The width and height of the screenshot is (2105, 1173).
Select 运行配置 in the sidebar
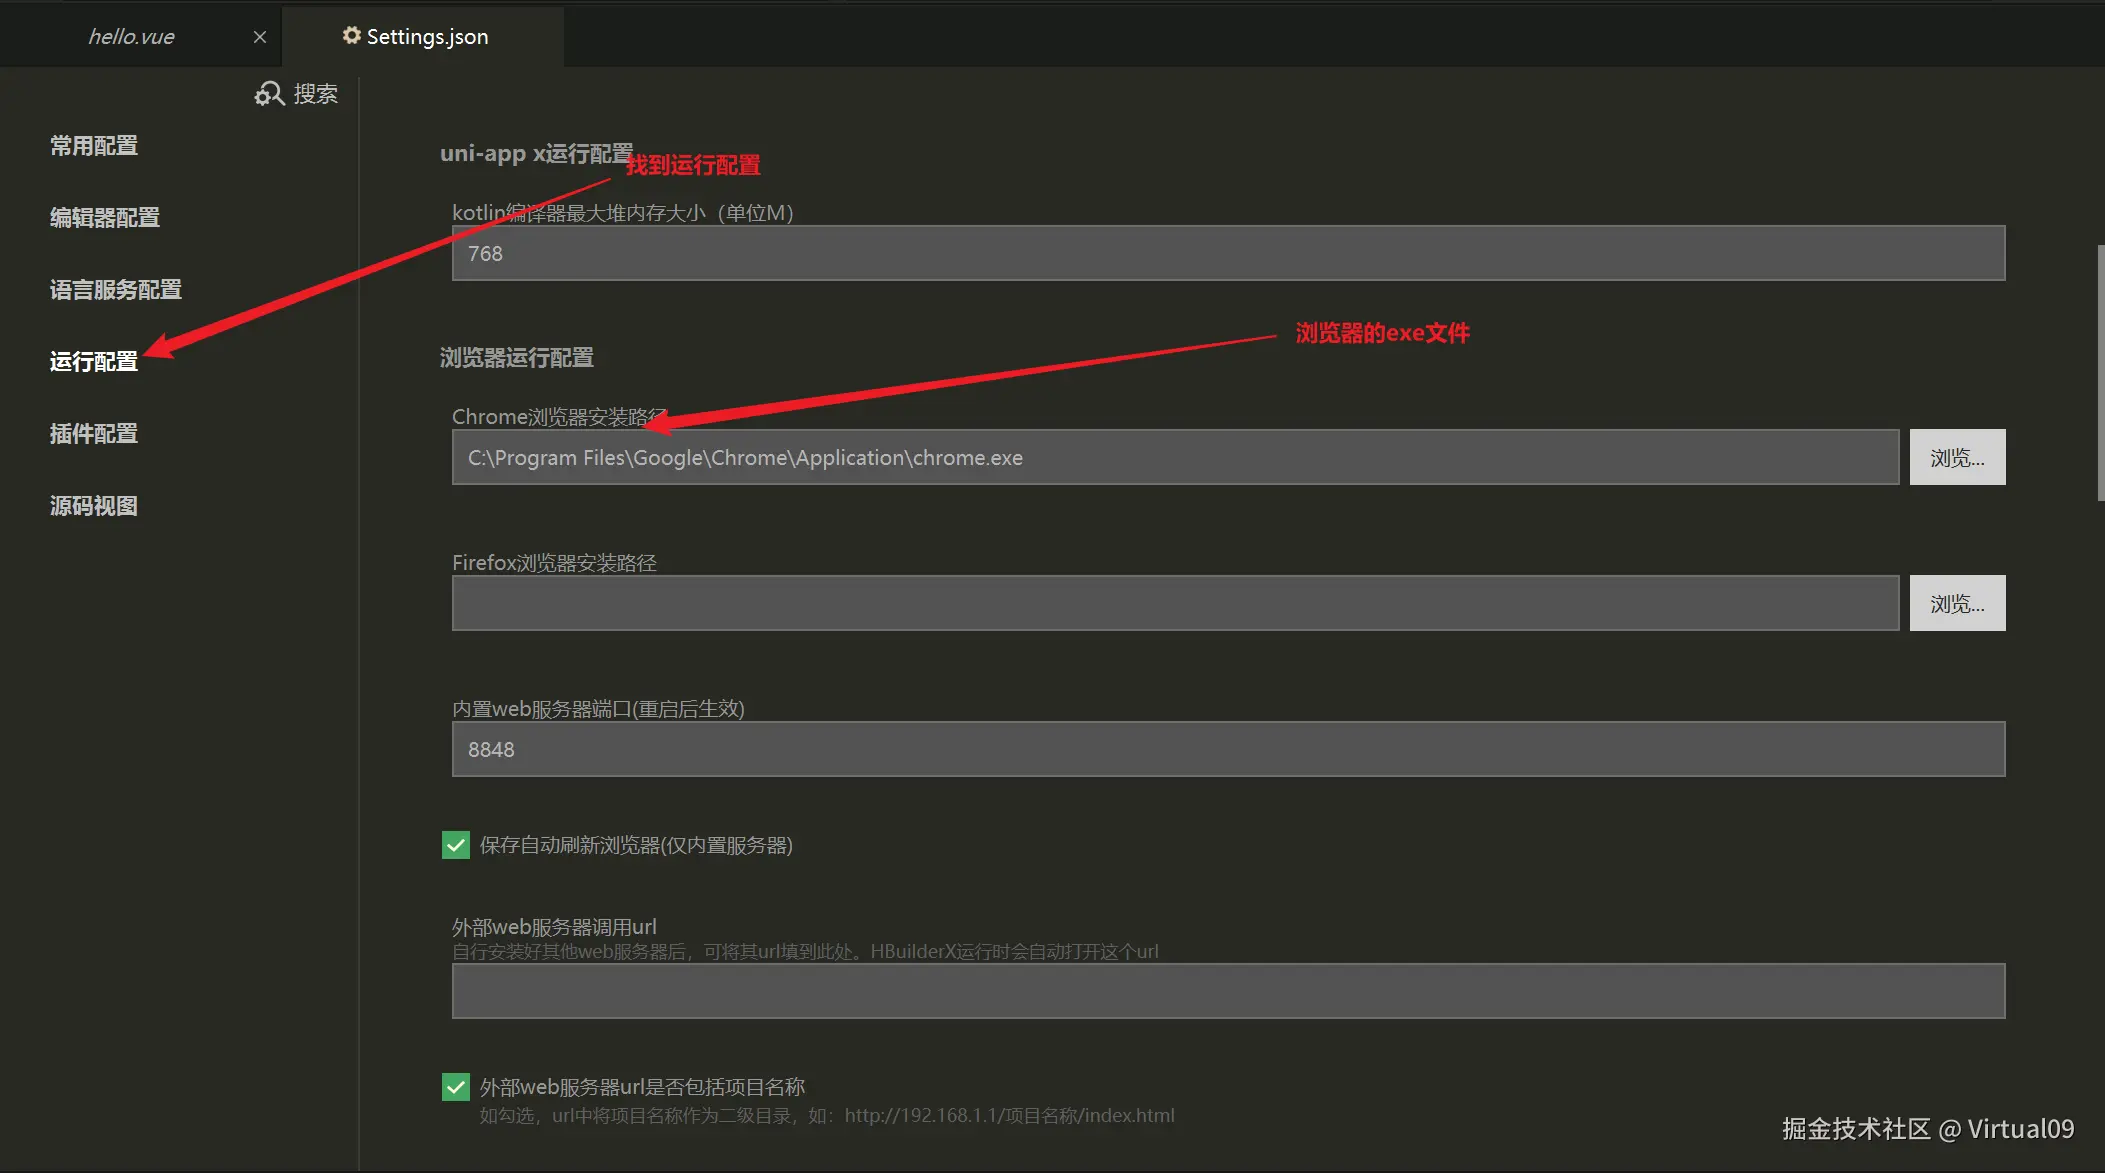click(x=94, y=362)
